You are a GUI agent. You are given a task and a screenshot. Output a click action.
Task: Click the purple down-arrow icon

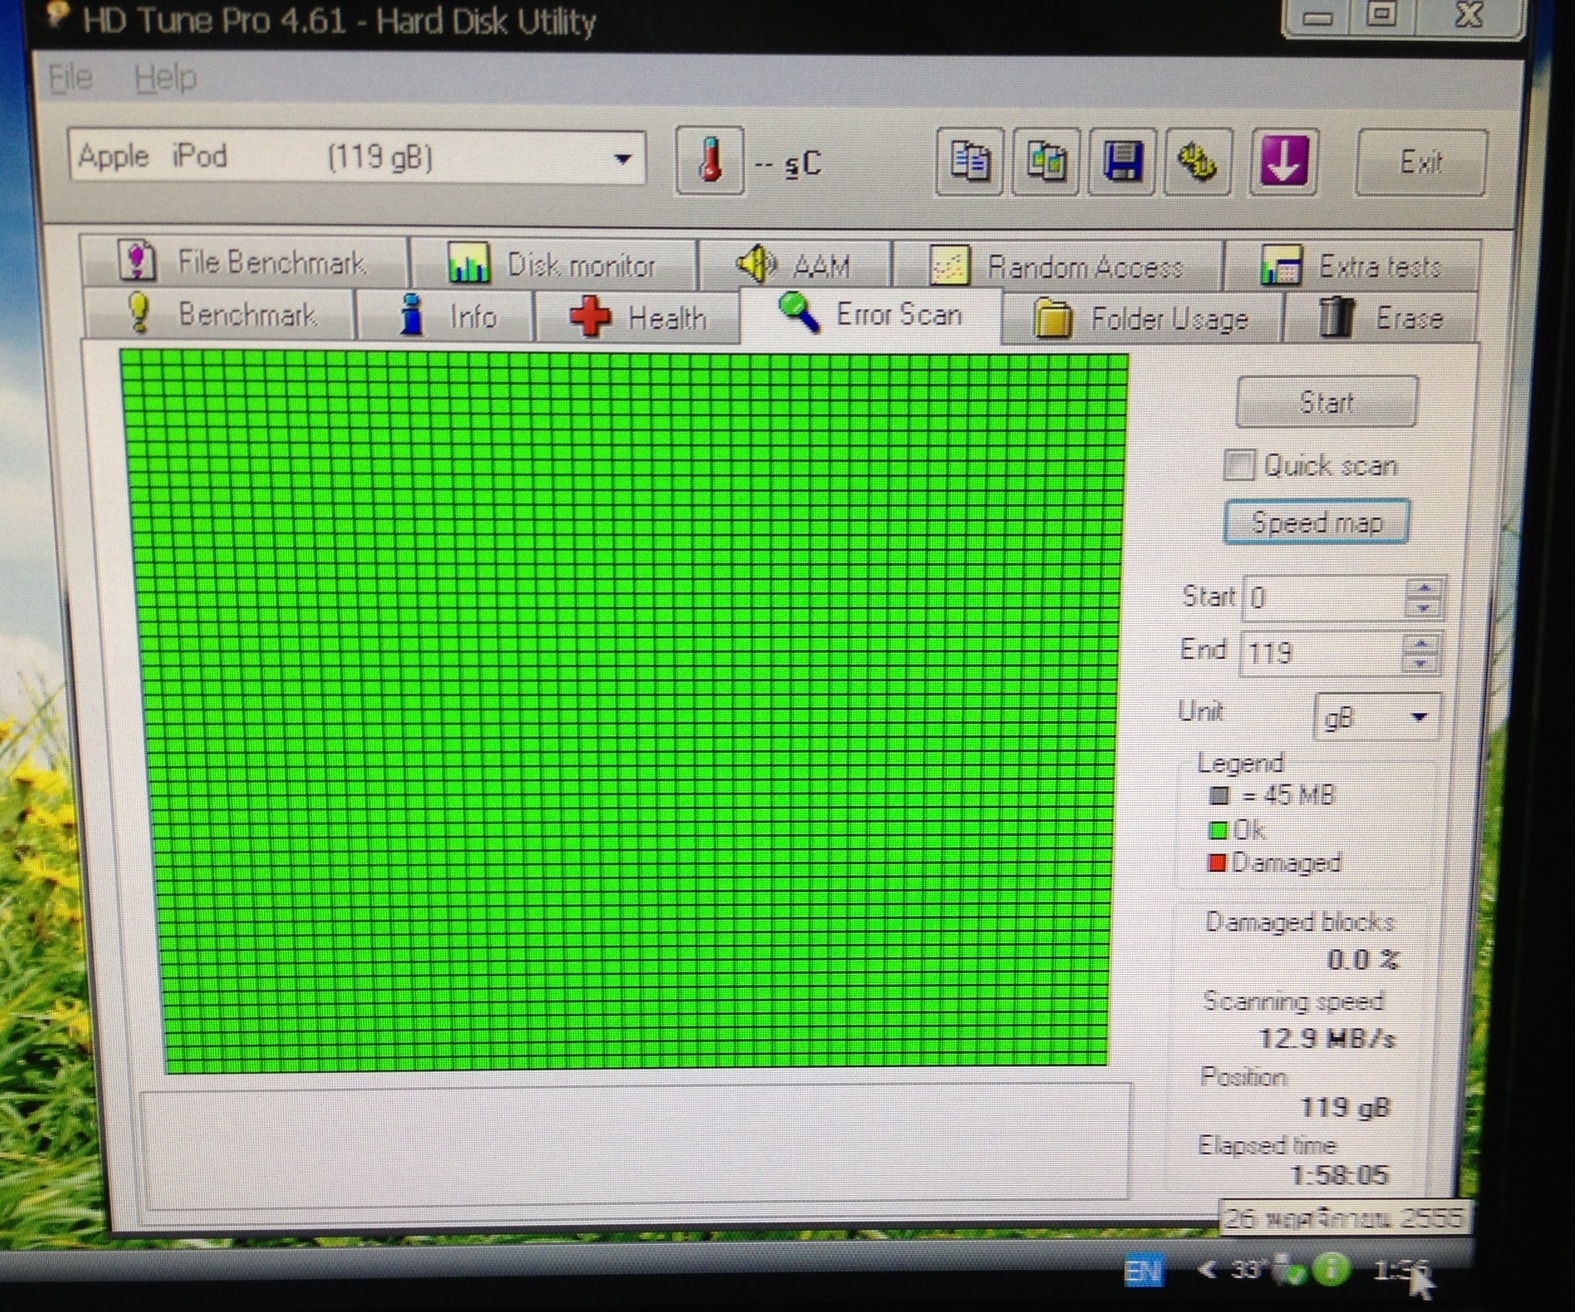(x=1283, y=162)
